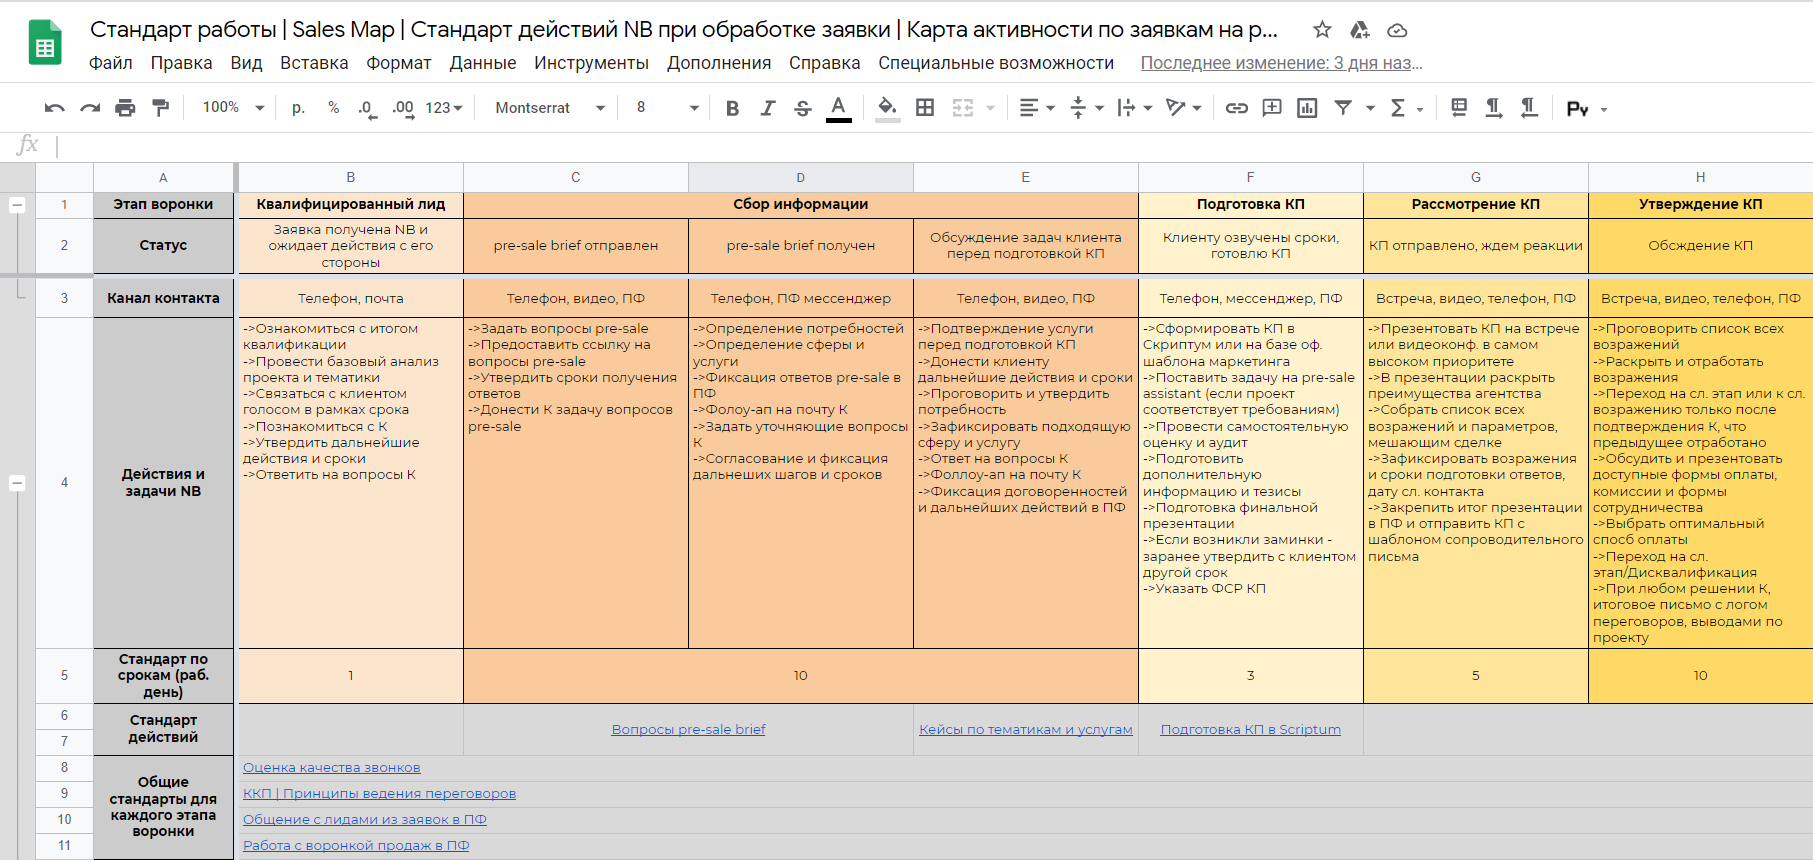Click the freeze/header rows toolbar icon

pyautogui.click(x=1459, y=108)
